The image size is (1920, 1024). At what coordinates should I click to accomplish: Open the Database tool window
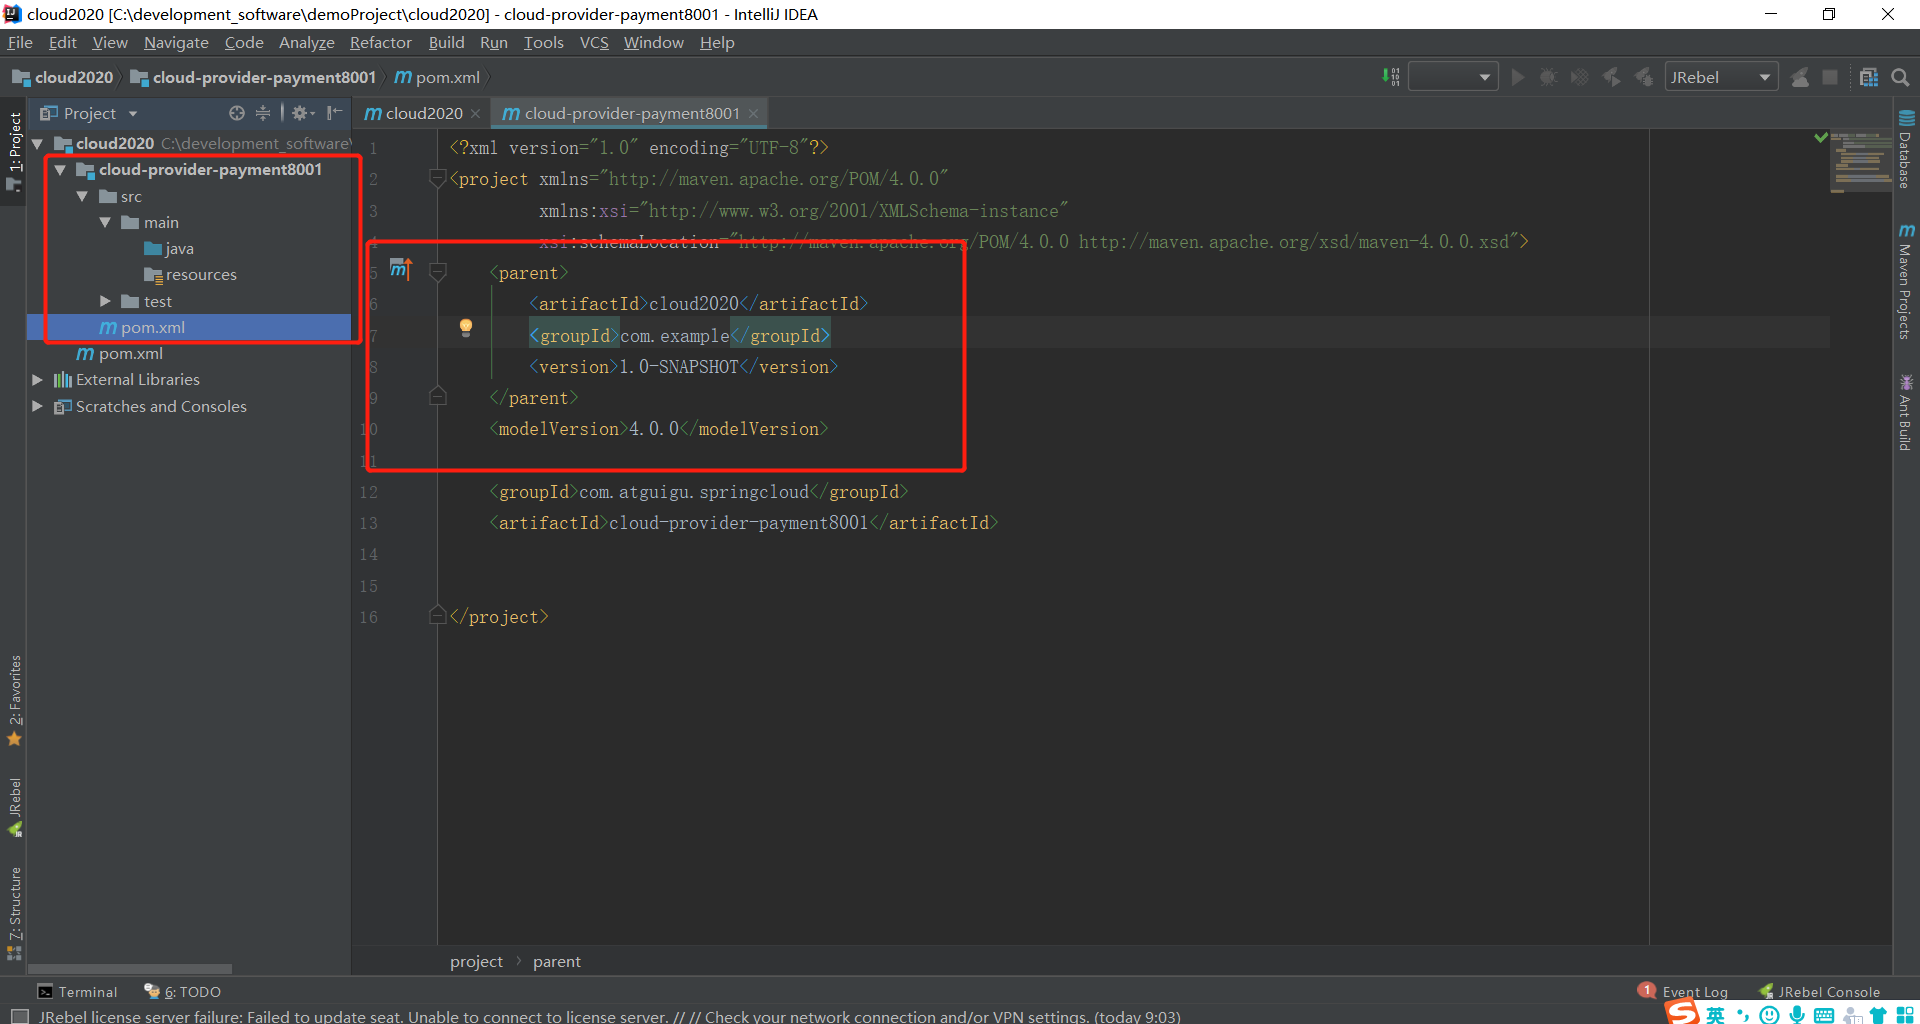tap(1906, 149)
